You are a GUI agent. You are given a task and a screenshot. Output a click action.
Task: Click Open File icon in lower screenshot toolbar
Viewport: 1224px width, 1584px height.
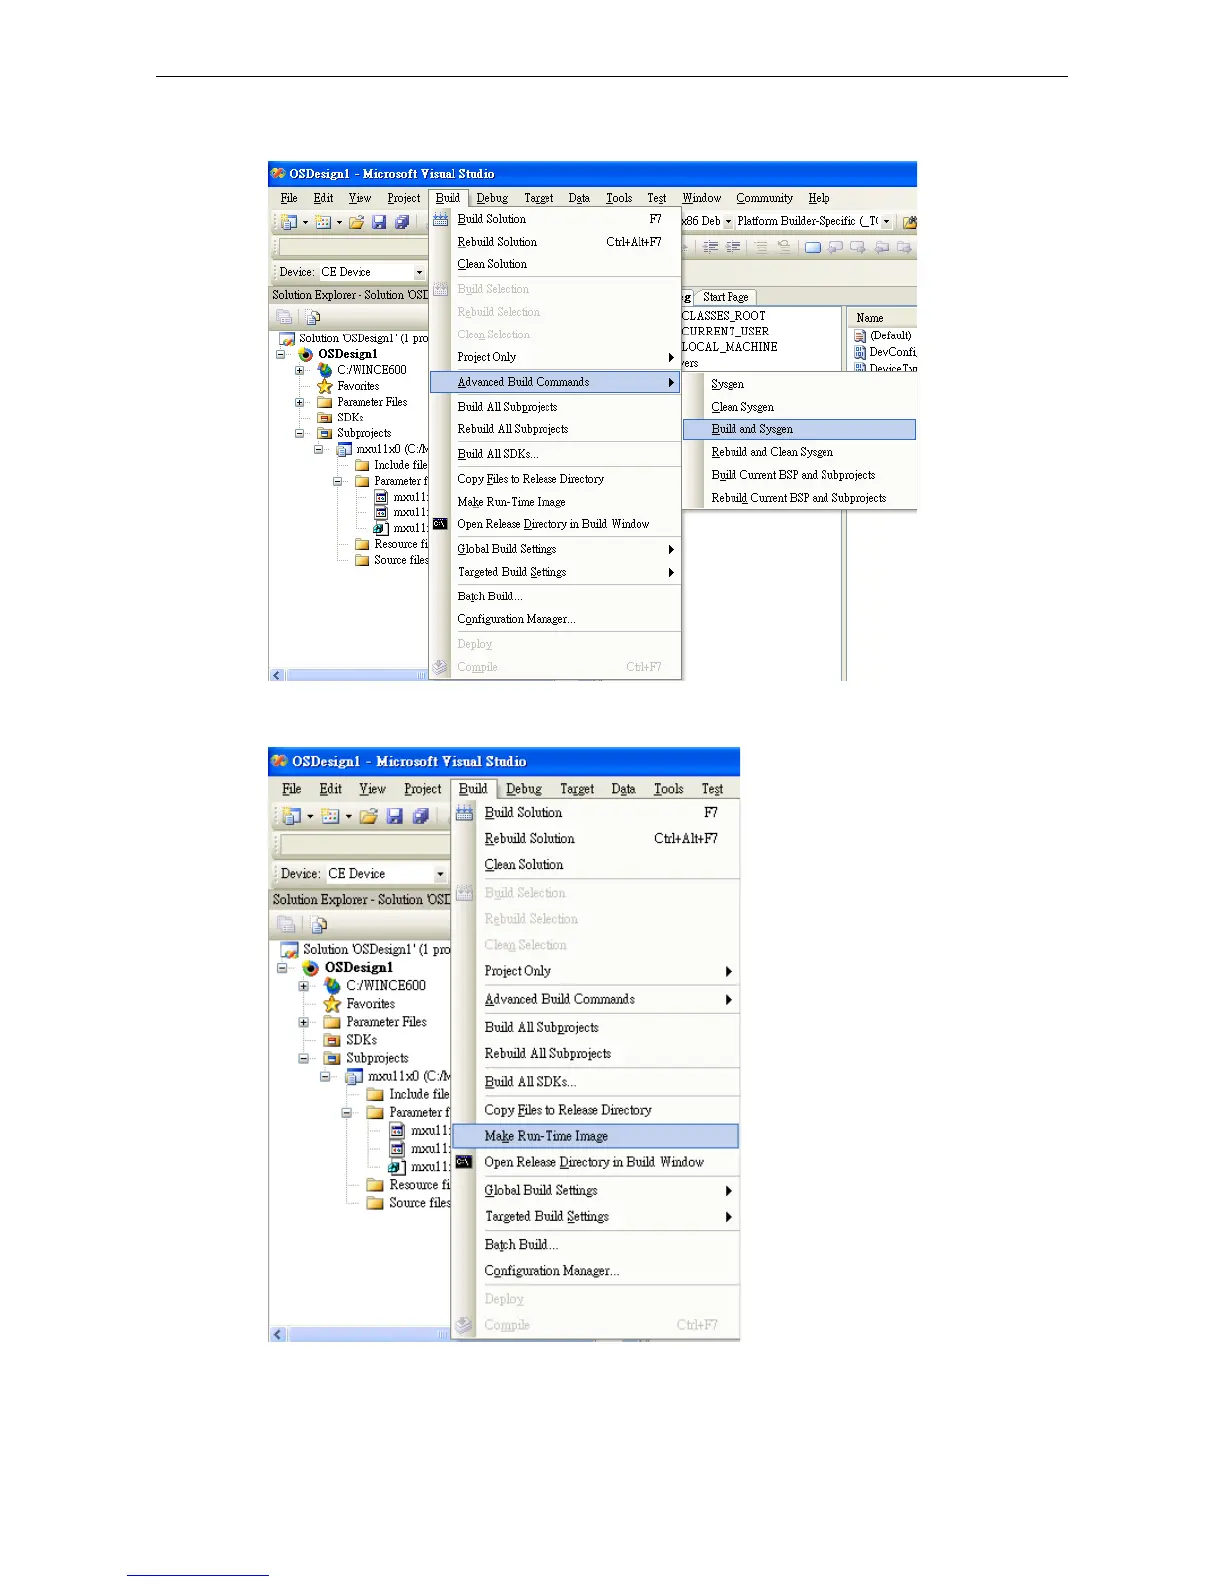point(368,817)
